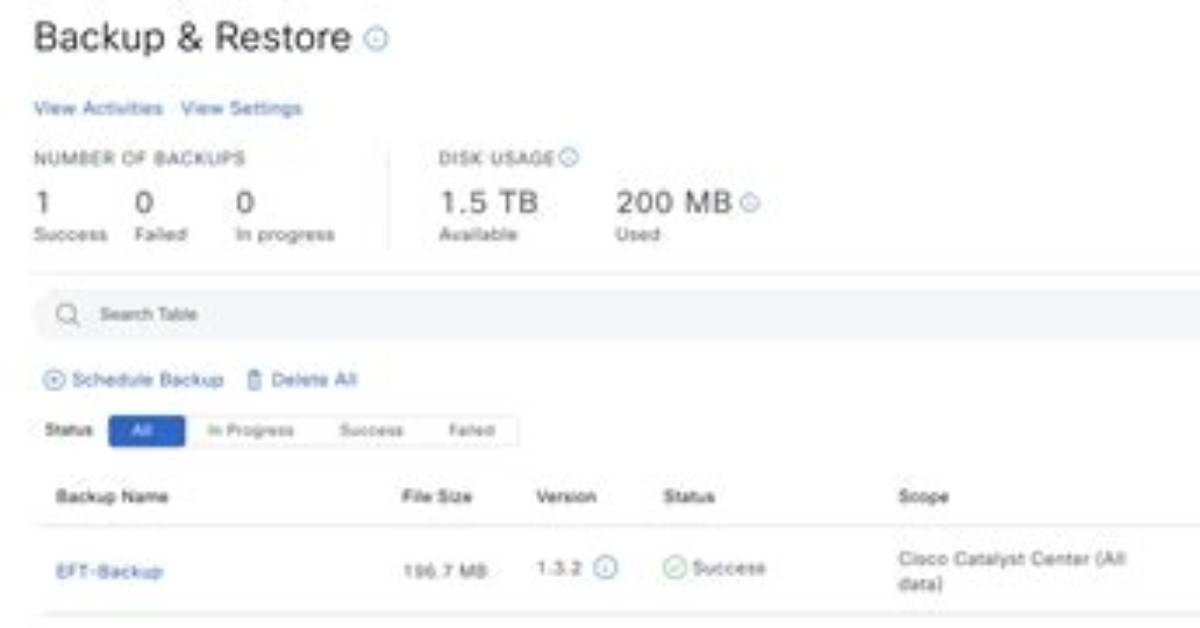Click the Success status text in EFT-Backup row
The width and height of the screenshot is (1200, 628).
[x=729, y=568]
